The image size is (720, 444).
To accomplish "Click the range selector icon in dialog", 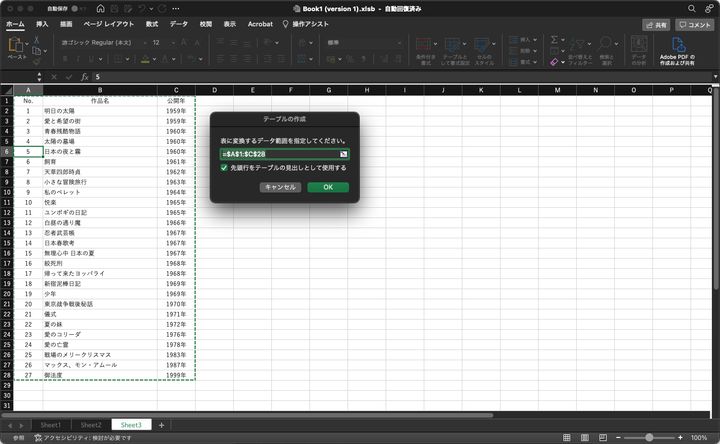I will (x=343, y=154).
